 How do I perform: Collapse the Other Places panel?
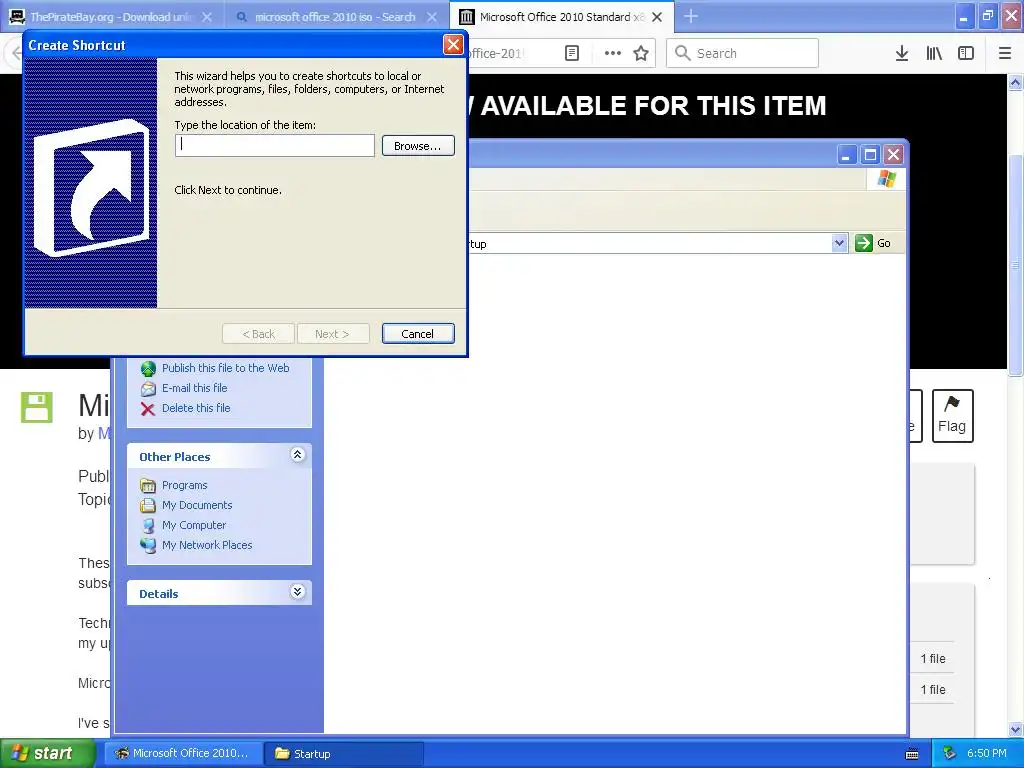[x=297, y=455]
